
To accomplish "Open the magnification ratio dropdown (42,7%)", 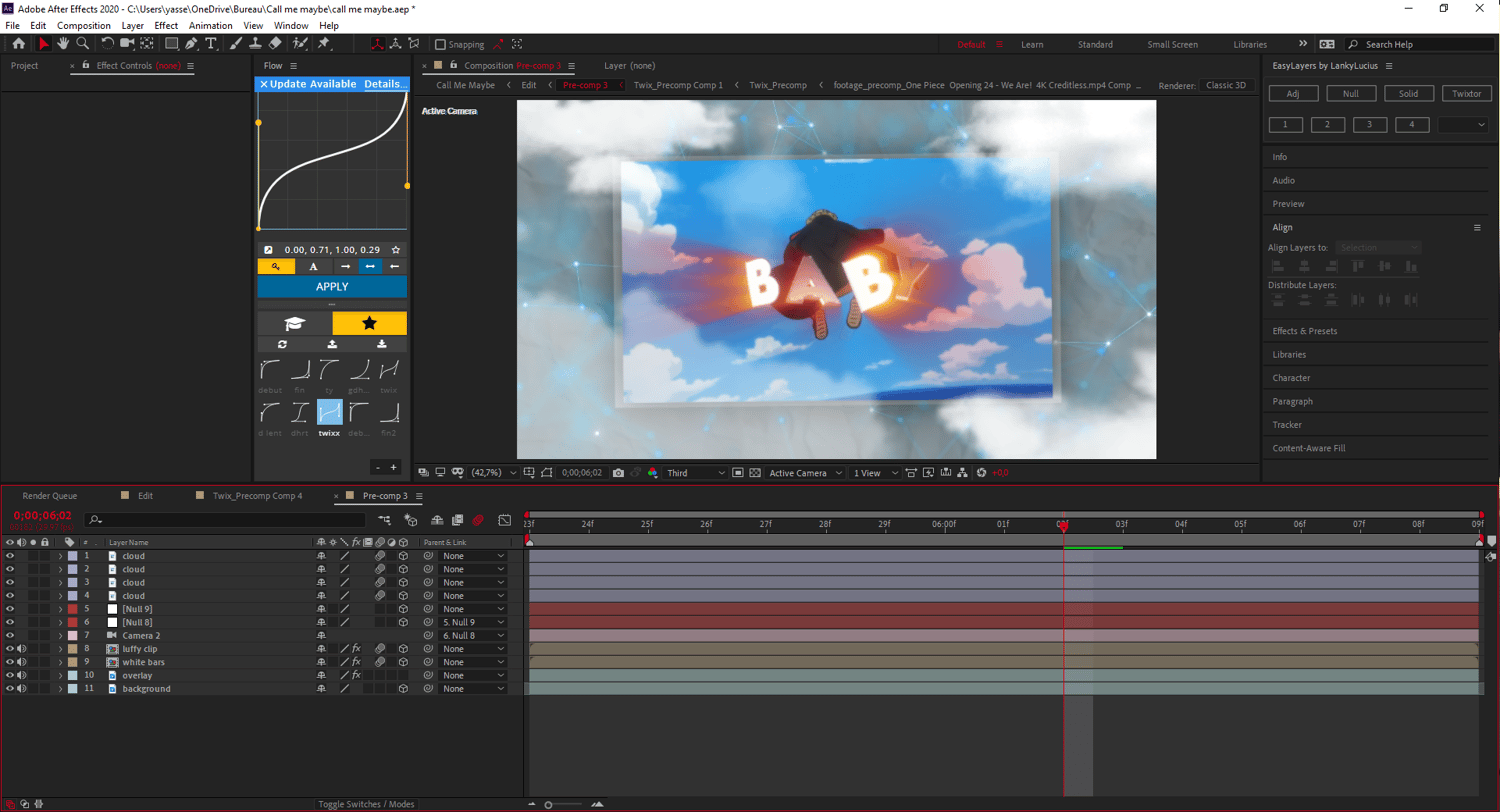I will (494, 473).
